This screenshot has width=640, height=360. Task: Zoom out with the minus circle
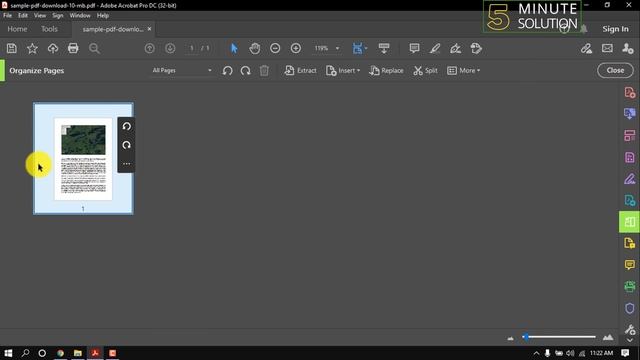[275, 49]
